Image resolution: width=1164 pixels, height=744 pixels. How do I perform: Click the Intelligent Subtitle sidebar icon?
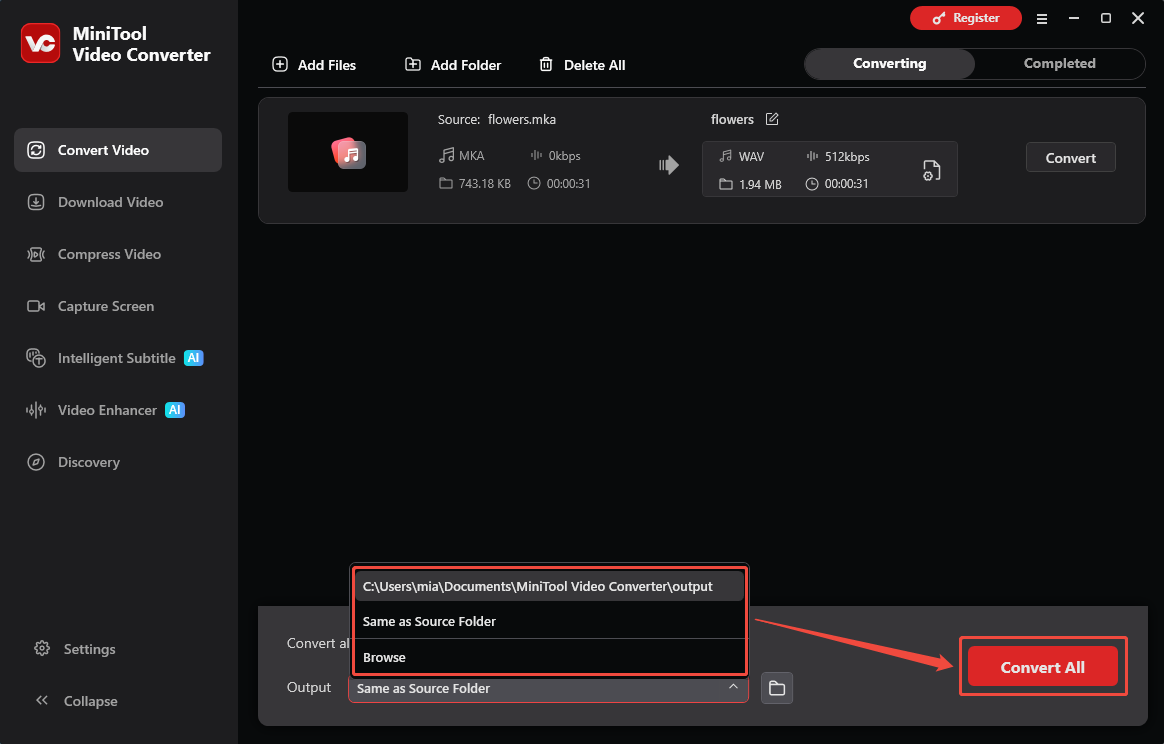36,358
